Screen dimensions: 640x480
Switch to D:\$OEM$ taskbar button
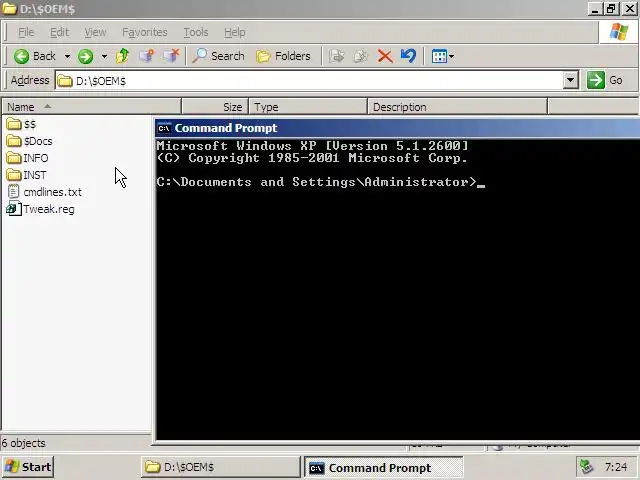(x=221, y=467)
